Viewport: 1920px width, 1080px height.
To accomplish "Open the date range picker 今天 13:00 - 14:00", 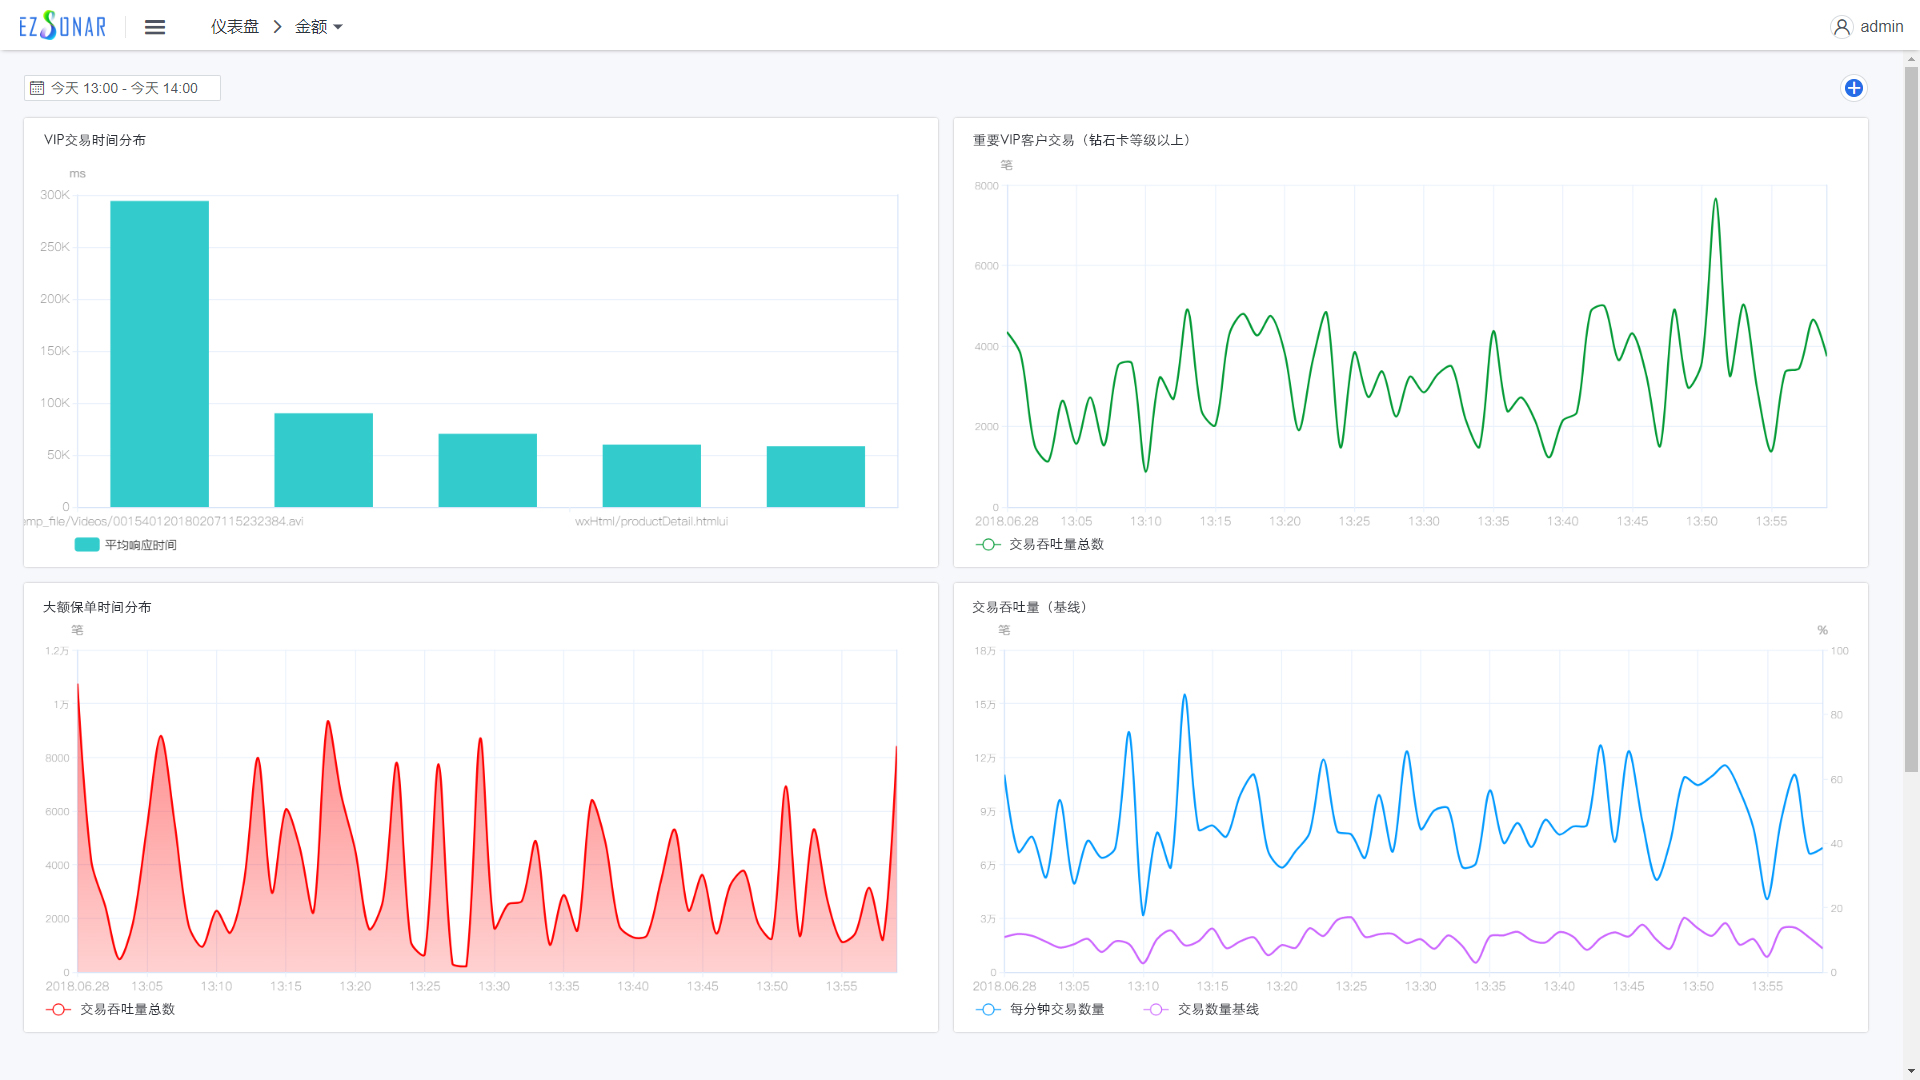I will coord(124,88).
